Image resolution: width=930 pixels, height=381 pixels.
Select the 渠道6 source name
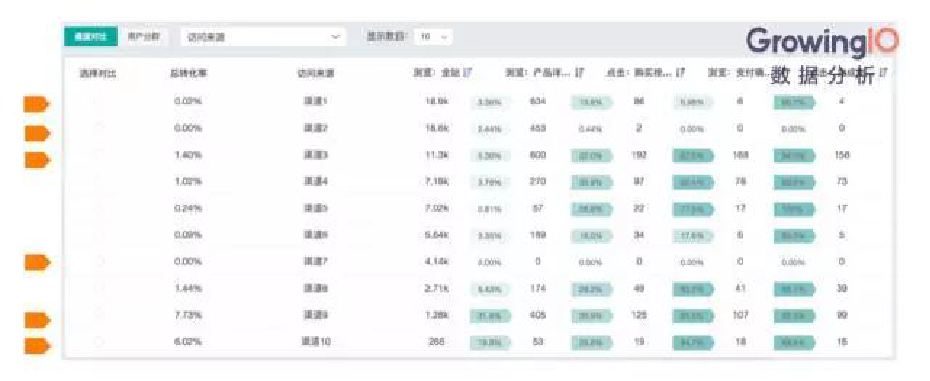click(316, 235)
